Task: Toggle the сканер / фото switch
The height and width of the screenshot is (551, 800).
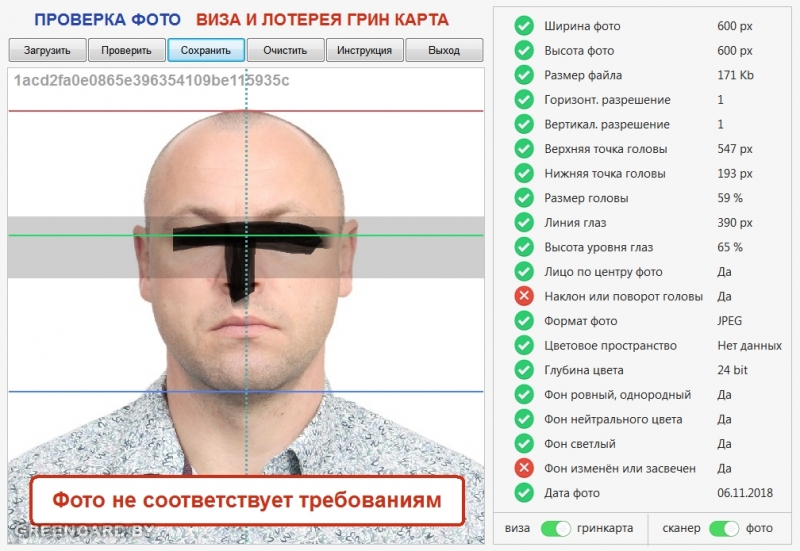Action: (x=724, y=529)
